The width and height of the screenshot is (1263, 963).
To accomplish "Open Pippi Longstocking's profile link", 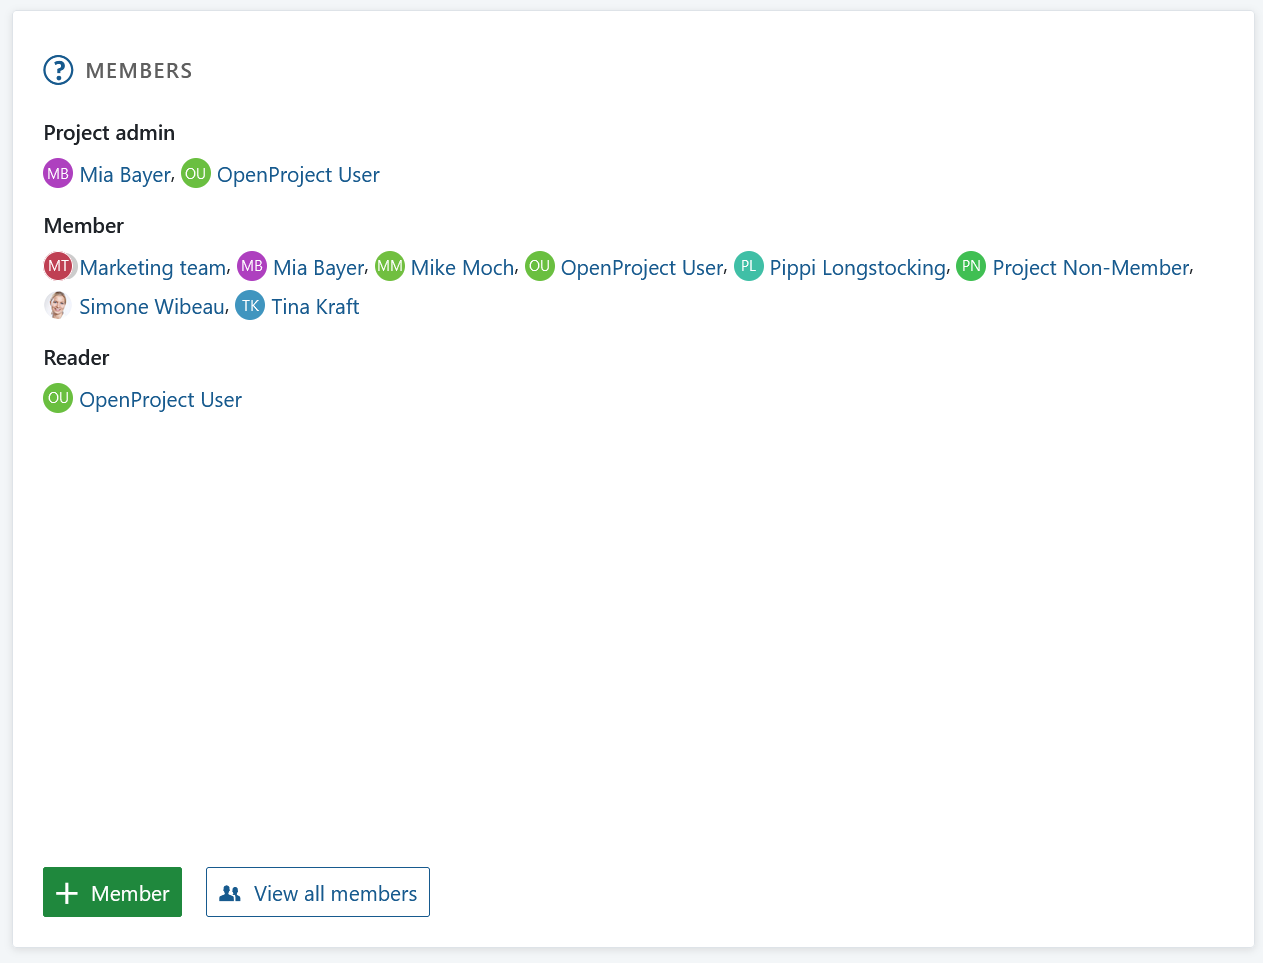I will (x=857, y=268).
